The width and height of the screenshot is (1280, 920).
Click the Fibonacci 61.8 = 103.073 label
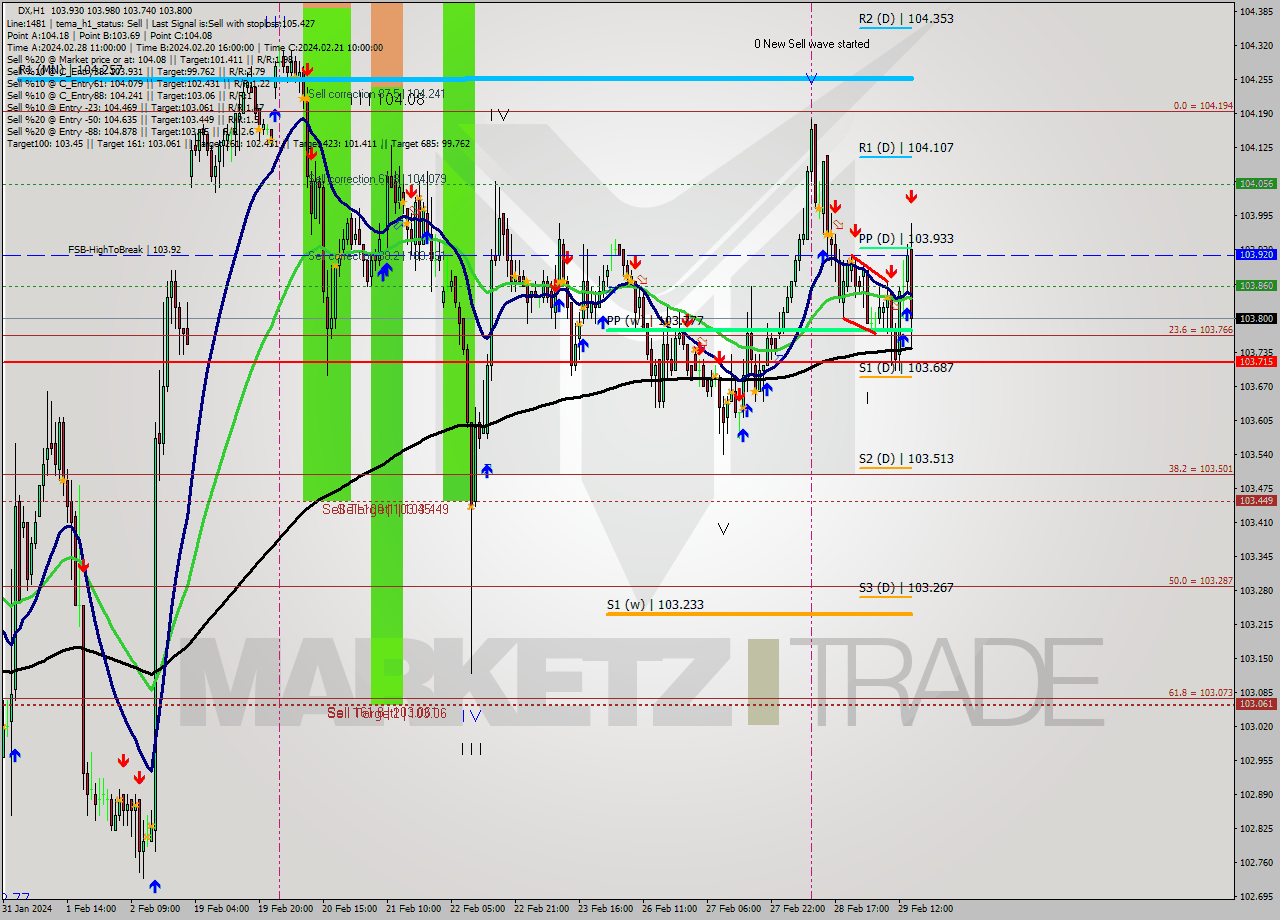click(x=1201, y=692)
